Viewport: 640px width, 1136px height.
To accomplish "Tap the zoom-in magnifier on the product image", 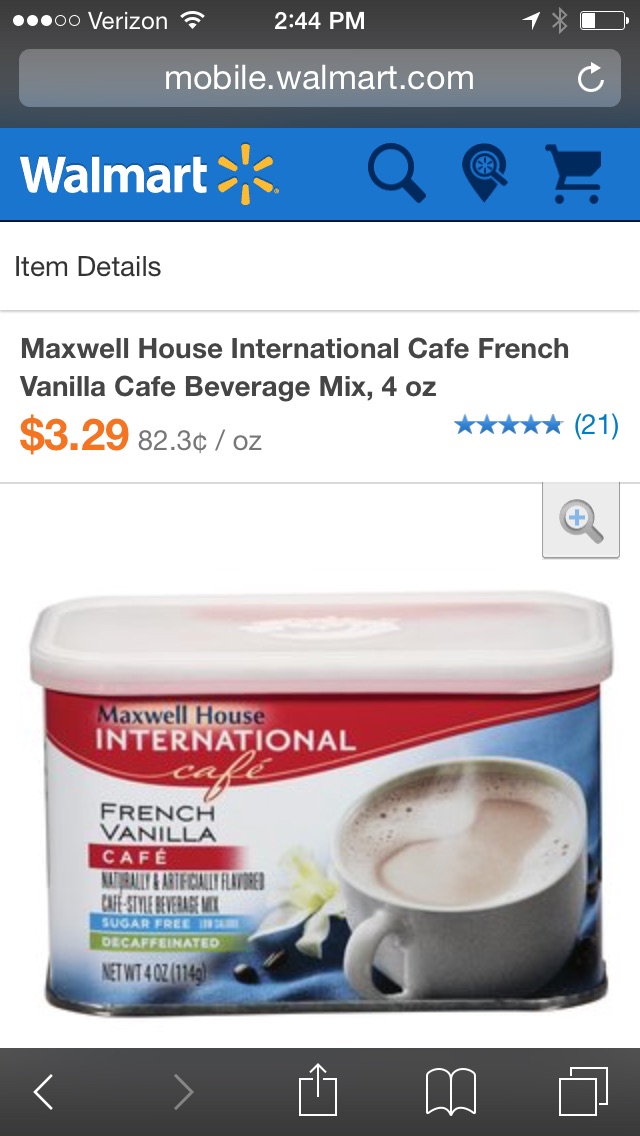I will [581, 520].
